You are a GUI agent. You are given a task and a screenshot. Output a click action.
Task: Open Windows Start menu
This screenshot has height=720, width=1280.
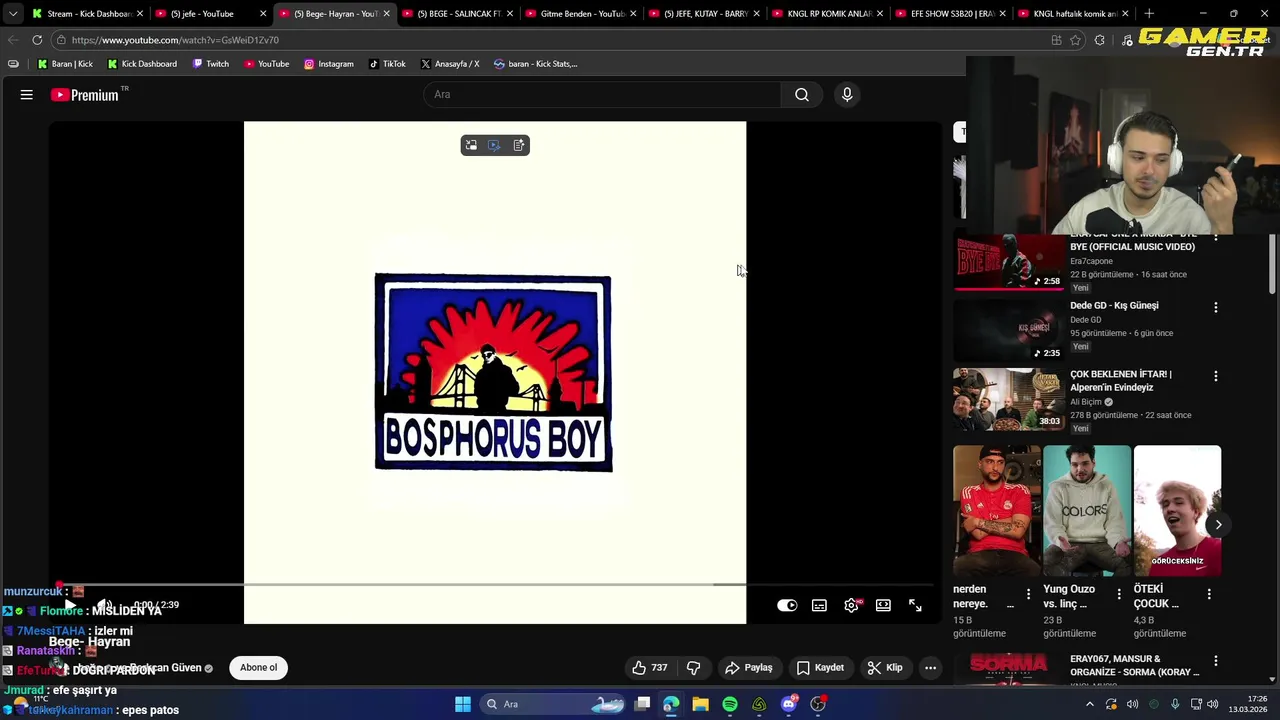tap(463, 704)
